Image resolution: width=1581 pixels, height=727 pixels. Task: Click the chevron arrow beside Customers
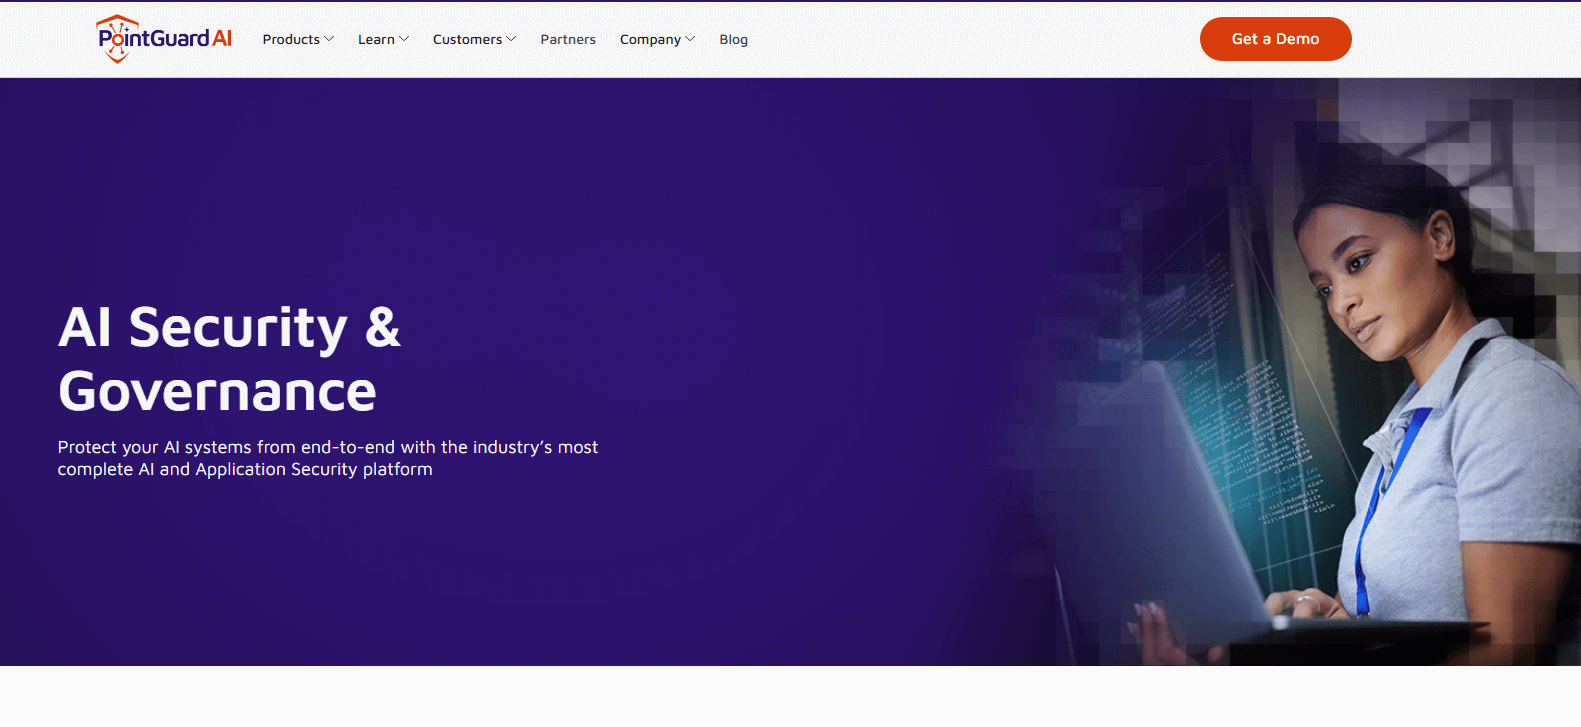pos(511,39)
